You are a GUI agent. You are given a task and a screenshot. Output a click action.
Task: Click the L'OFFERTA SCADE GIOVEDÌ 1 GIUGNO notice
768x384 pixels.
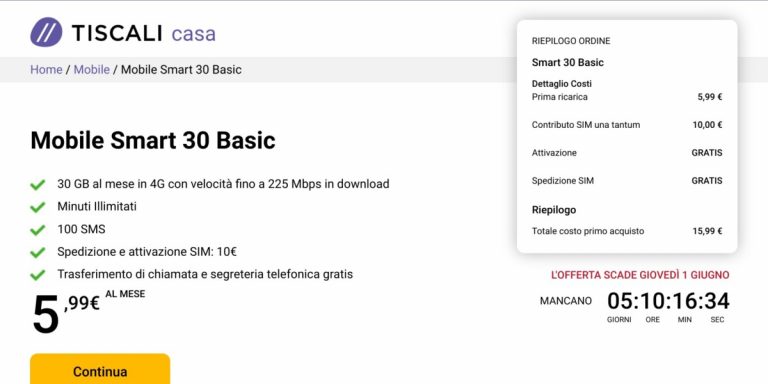point(640,275)
